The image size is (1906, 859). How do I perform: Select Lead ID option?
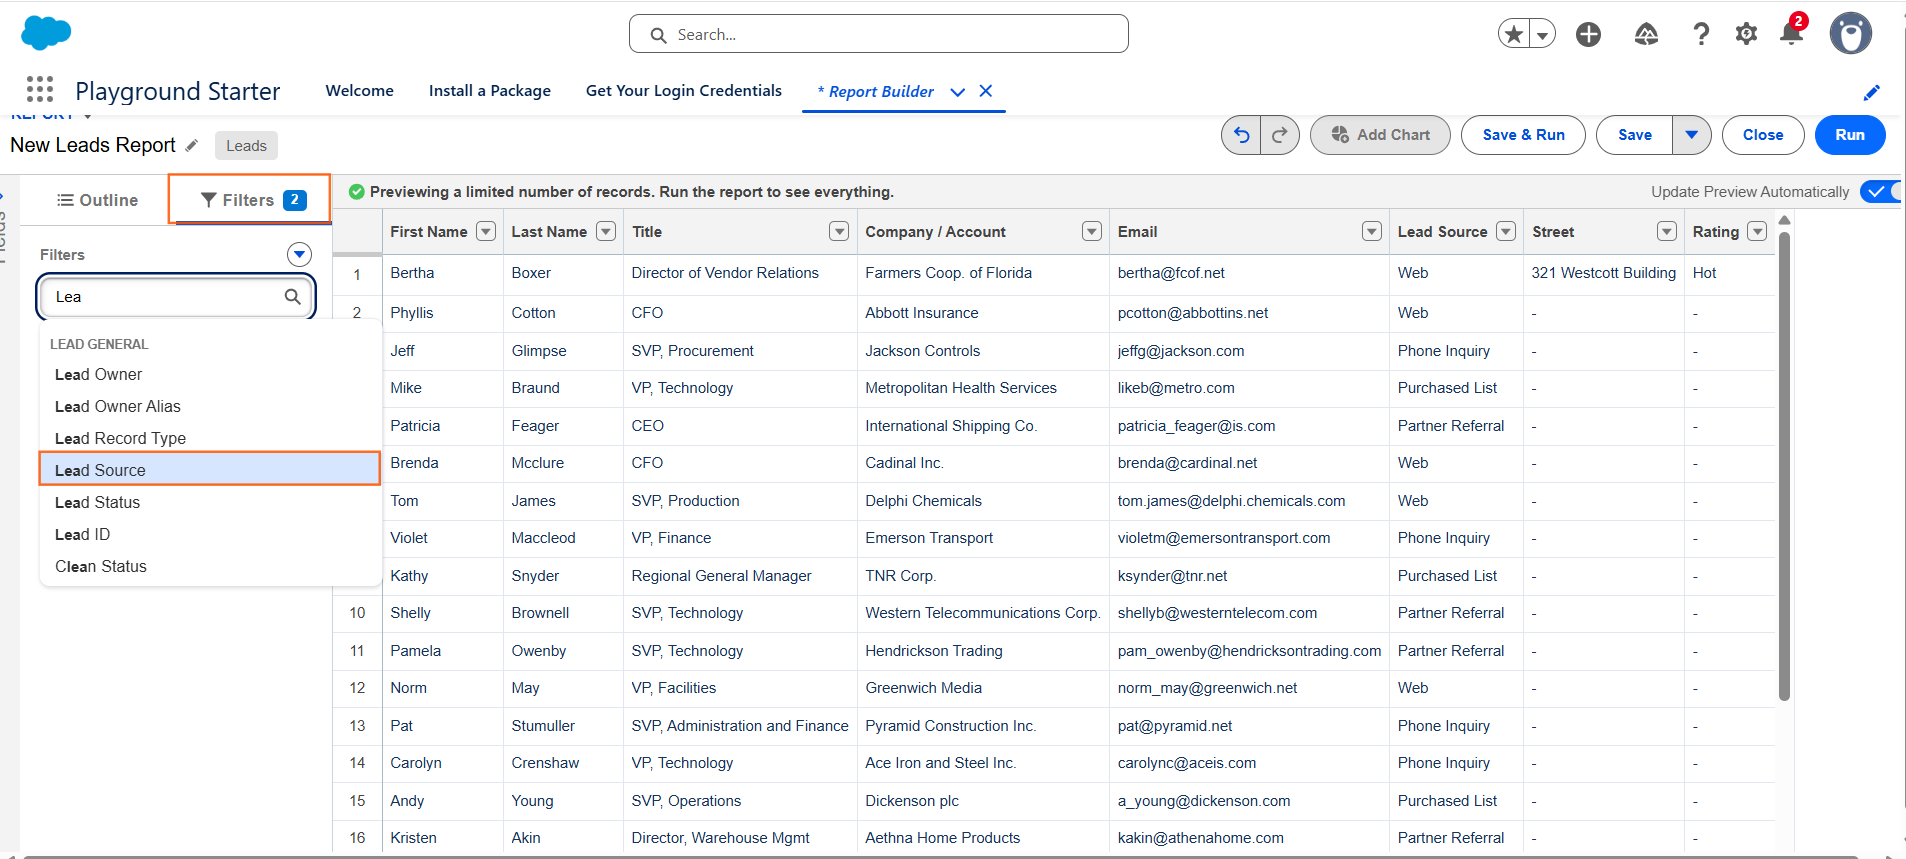pos(210,535)
